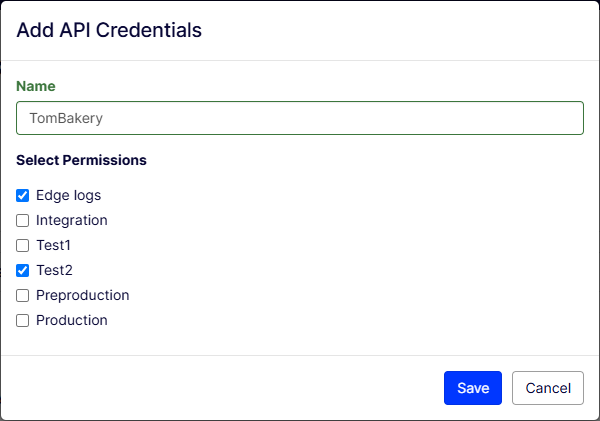This screenshot has width=600, height=421.
Task: Check the Preproduction checkbox
Action: (x=23, y=296)
